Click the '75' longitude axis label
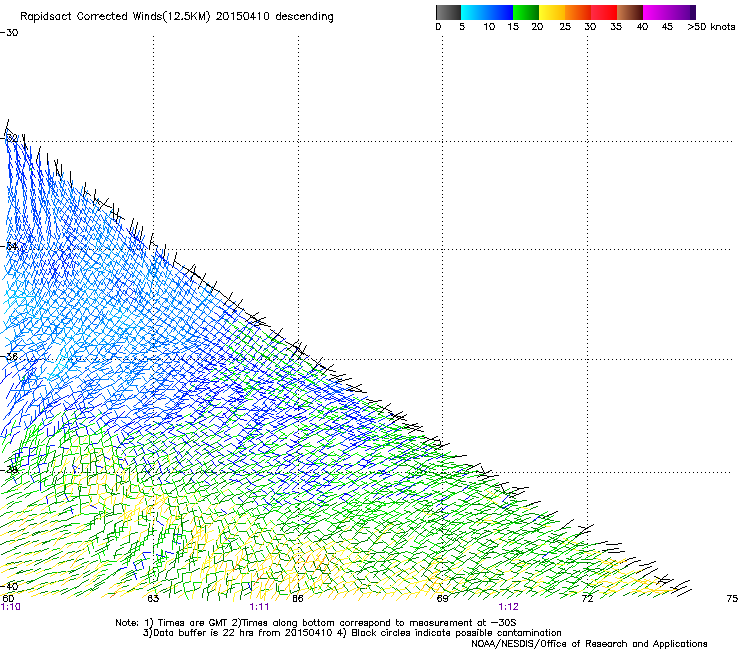 732,599
